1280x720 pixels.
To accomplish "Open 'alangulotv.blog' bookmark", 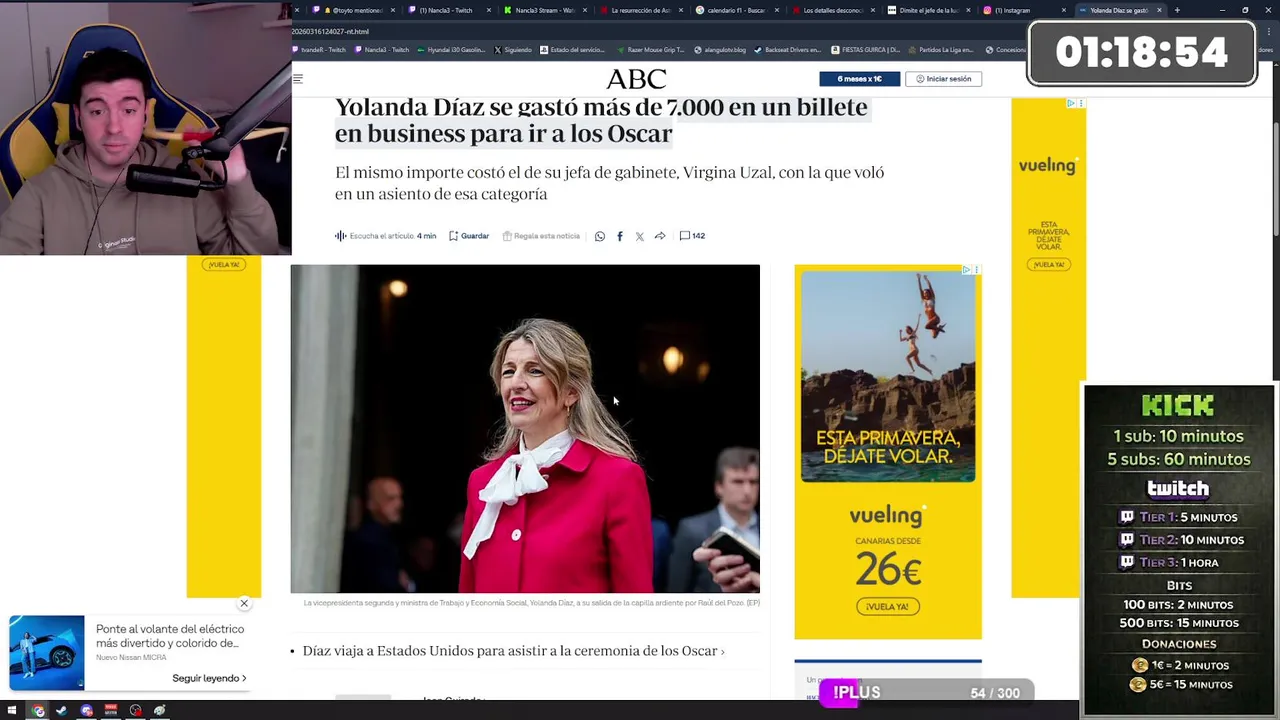I will 720,50.
